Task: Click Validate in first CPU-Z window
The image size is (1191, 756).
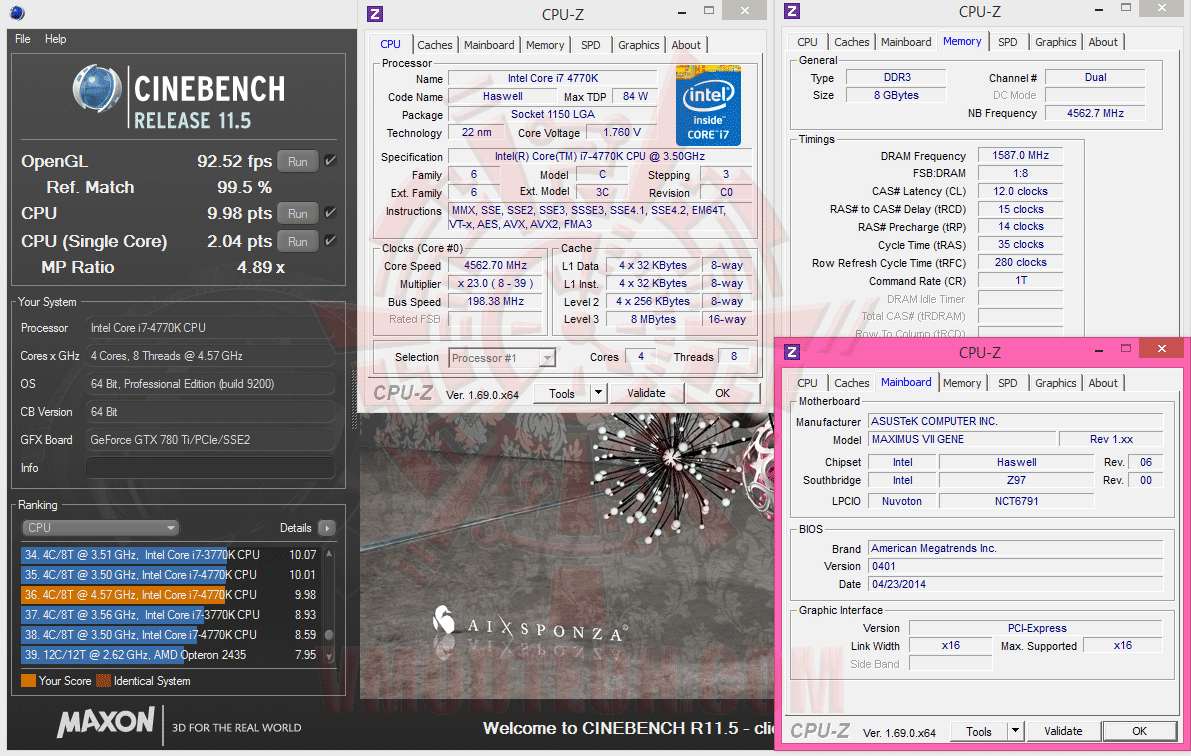Action: point(646,393)
